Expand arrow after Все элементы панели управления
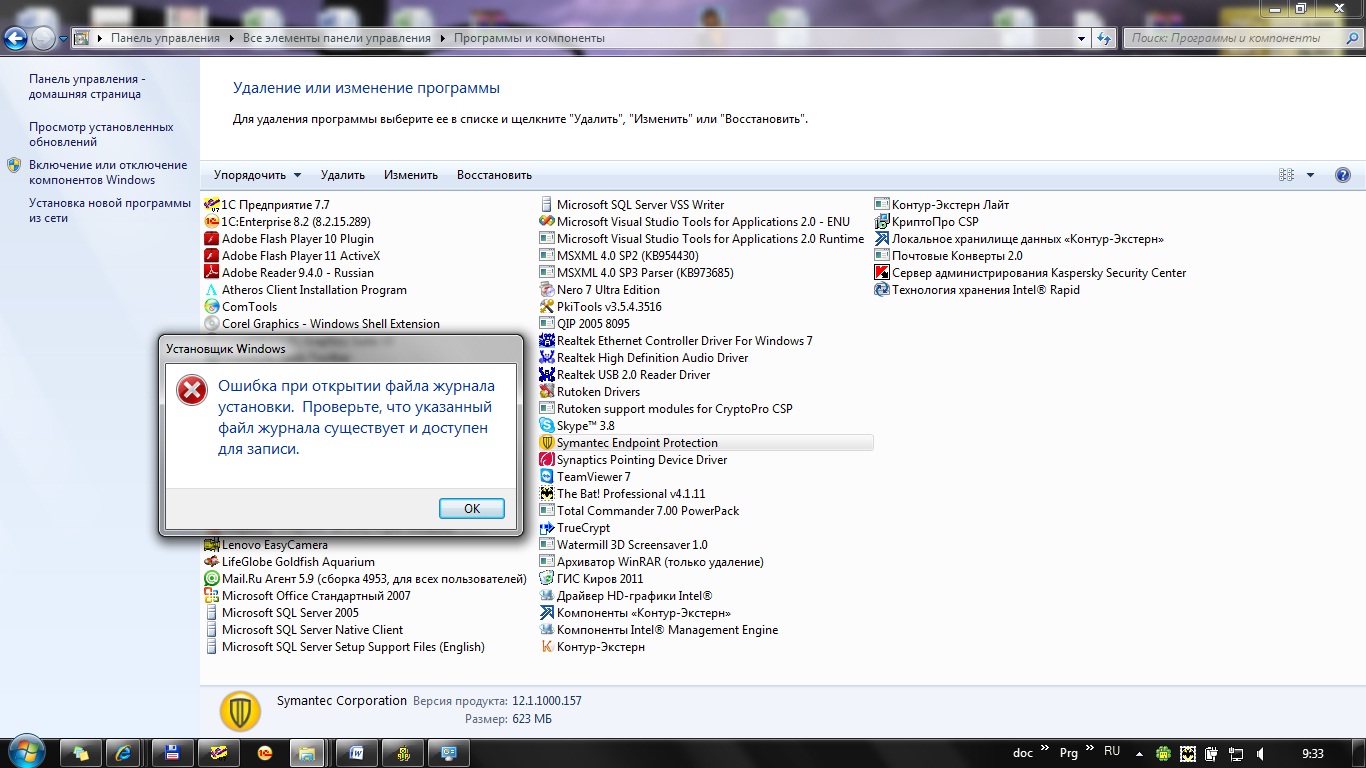Screen dimensions: 1366x768 [x=442, y=38]
